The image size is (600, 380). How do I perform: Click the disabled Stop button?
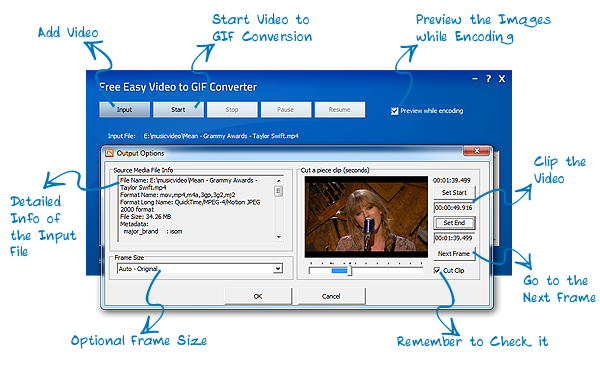(232, 109)
